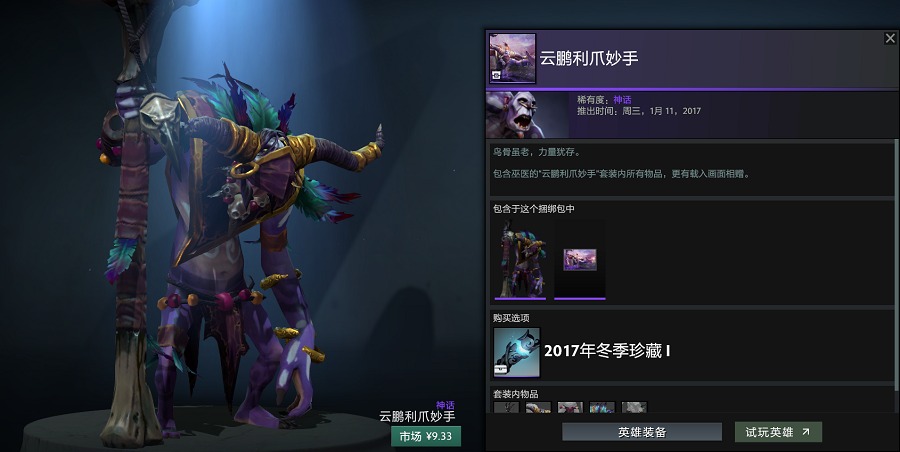
Task: Open the loading screen bundle thumbnail
Action: (580, 259)
